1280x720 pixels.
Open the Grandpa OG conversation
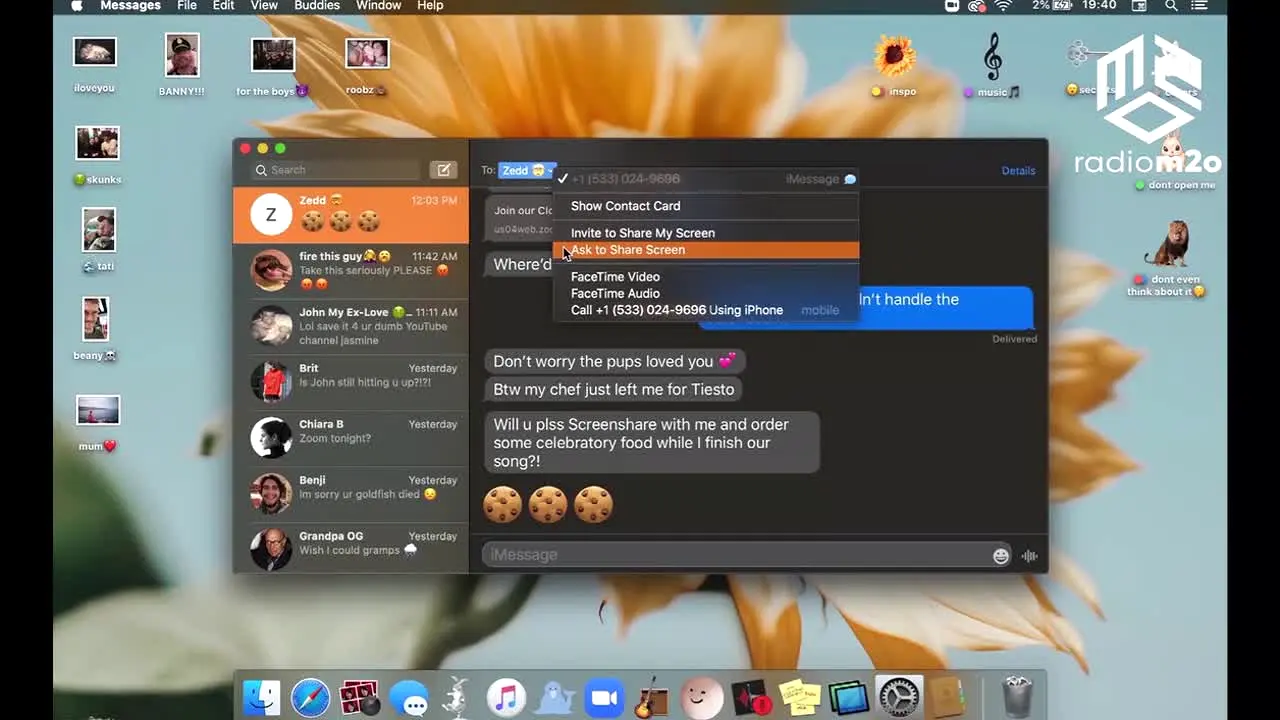pos(351,548)
